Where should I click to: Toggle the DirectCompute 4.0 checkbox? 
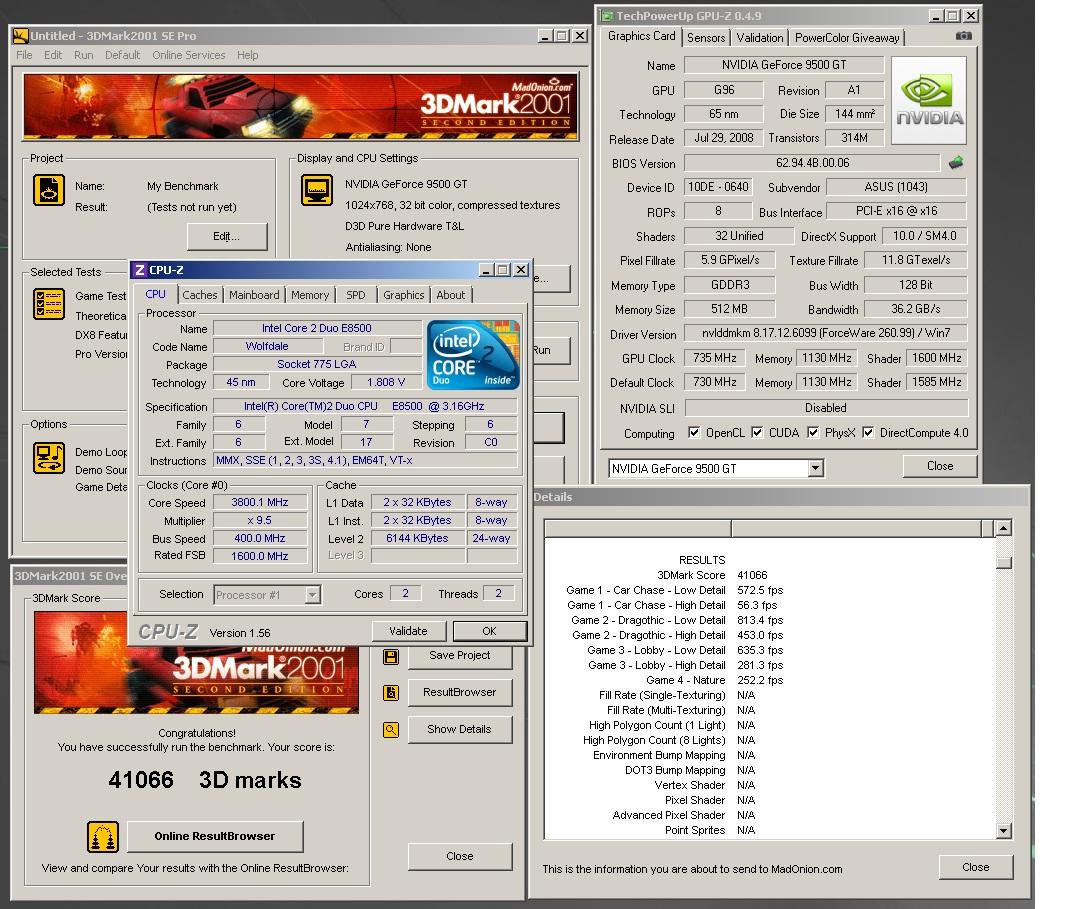tap(869, 432)
